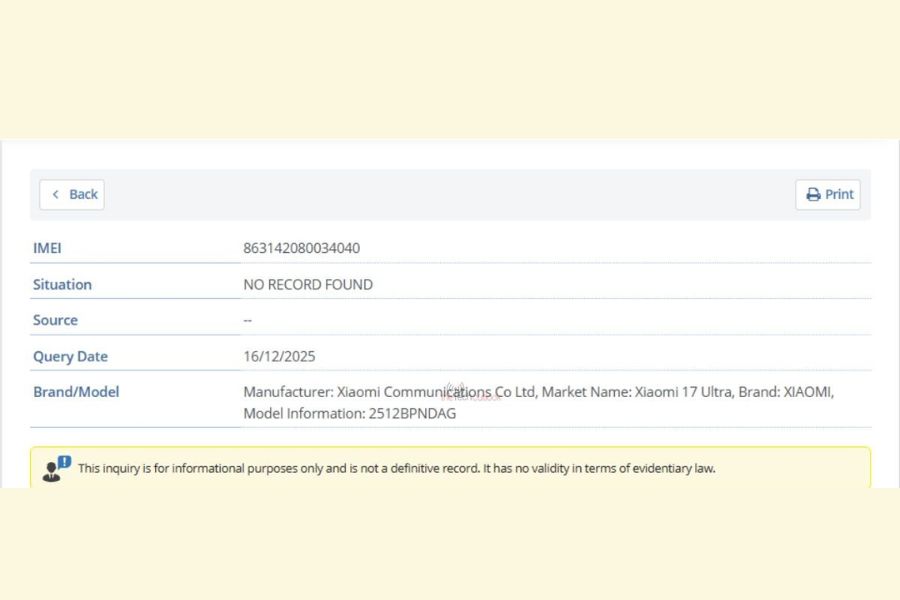Select the Query Date field label

point(70,356)
